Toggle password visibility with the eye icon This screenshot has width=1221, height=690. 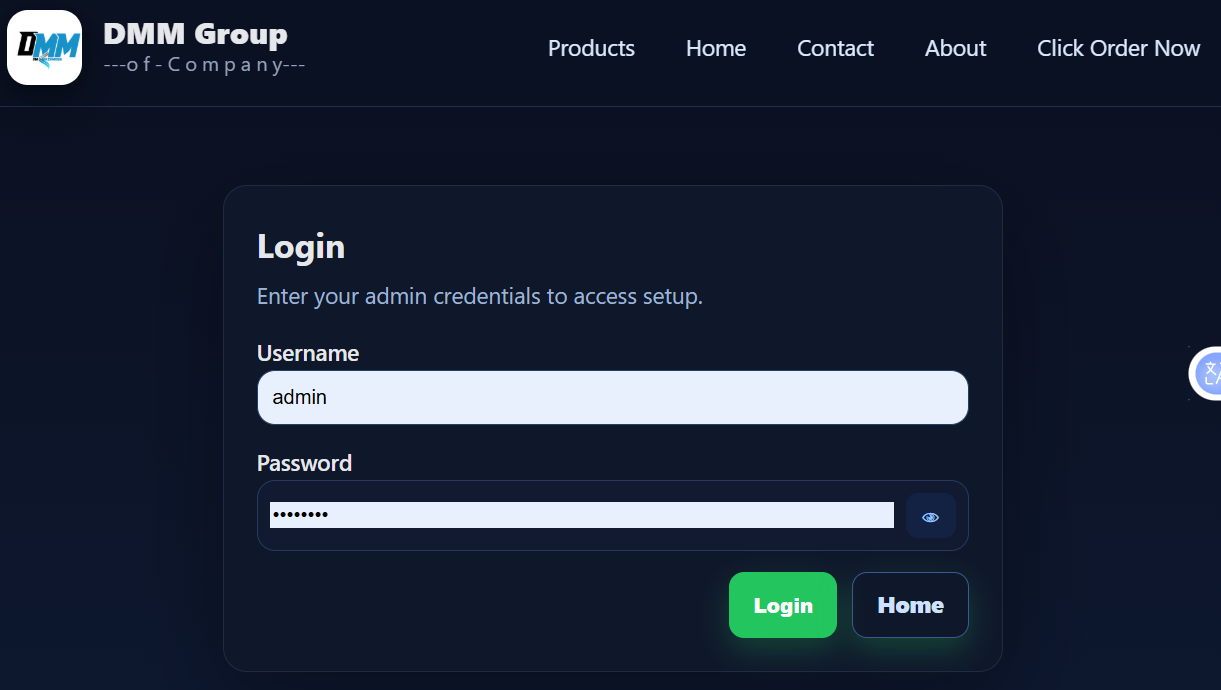click(x=930, y=516)
